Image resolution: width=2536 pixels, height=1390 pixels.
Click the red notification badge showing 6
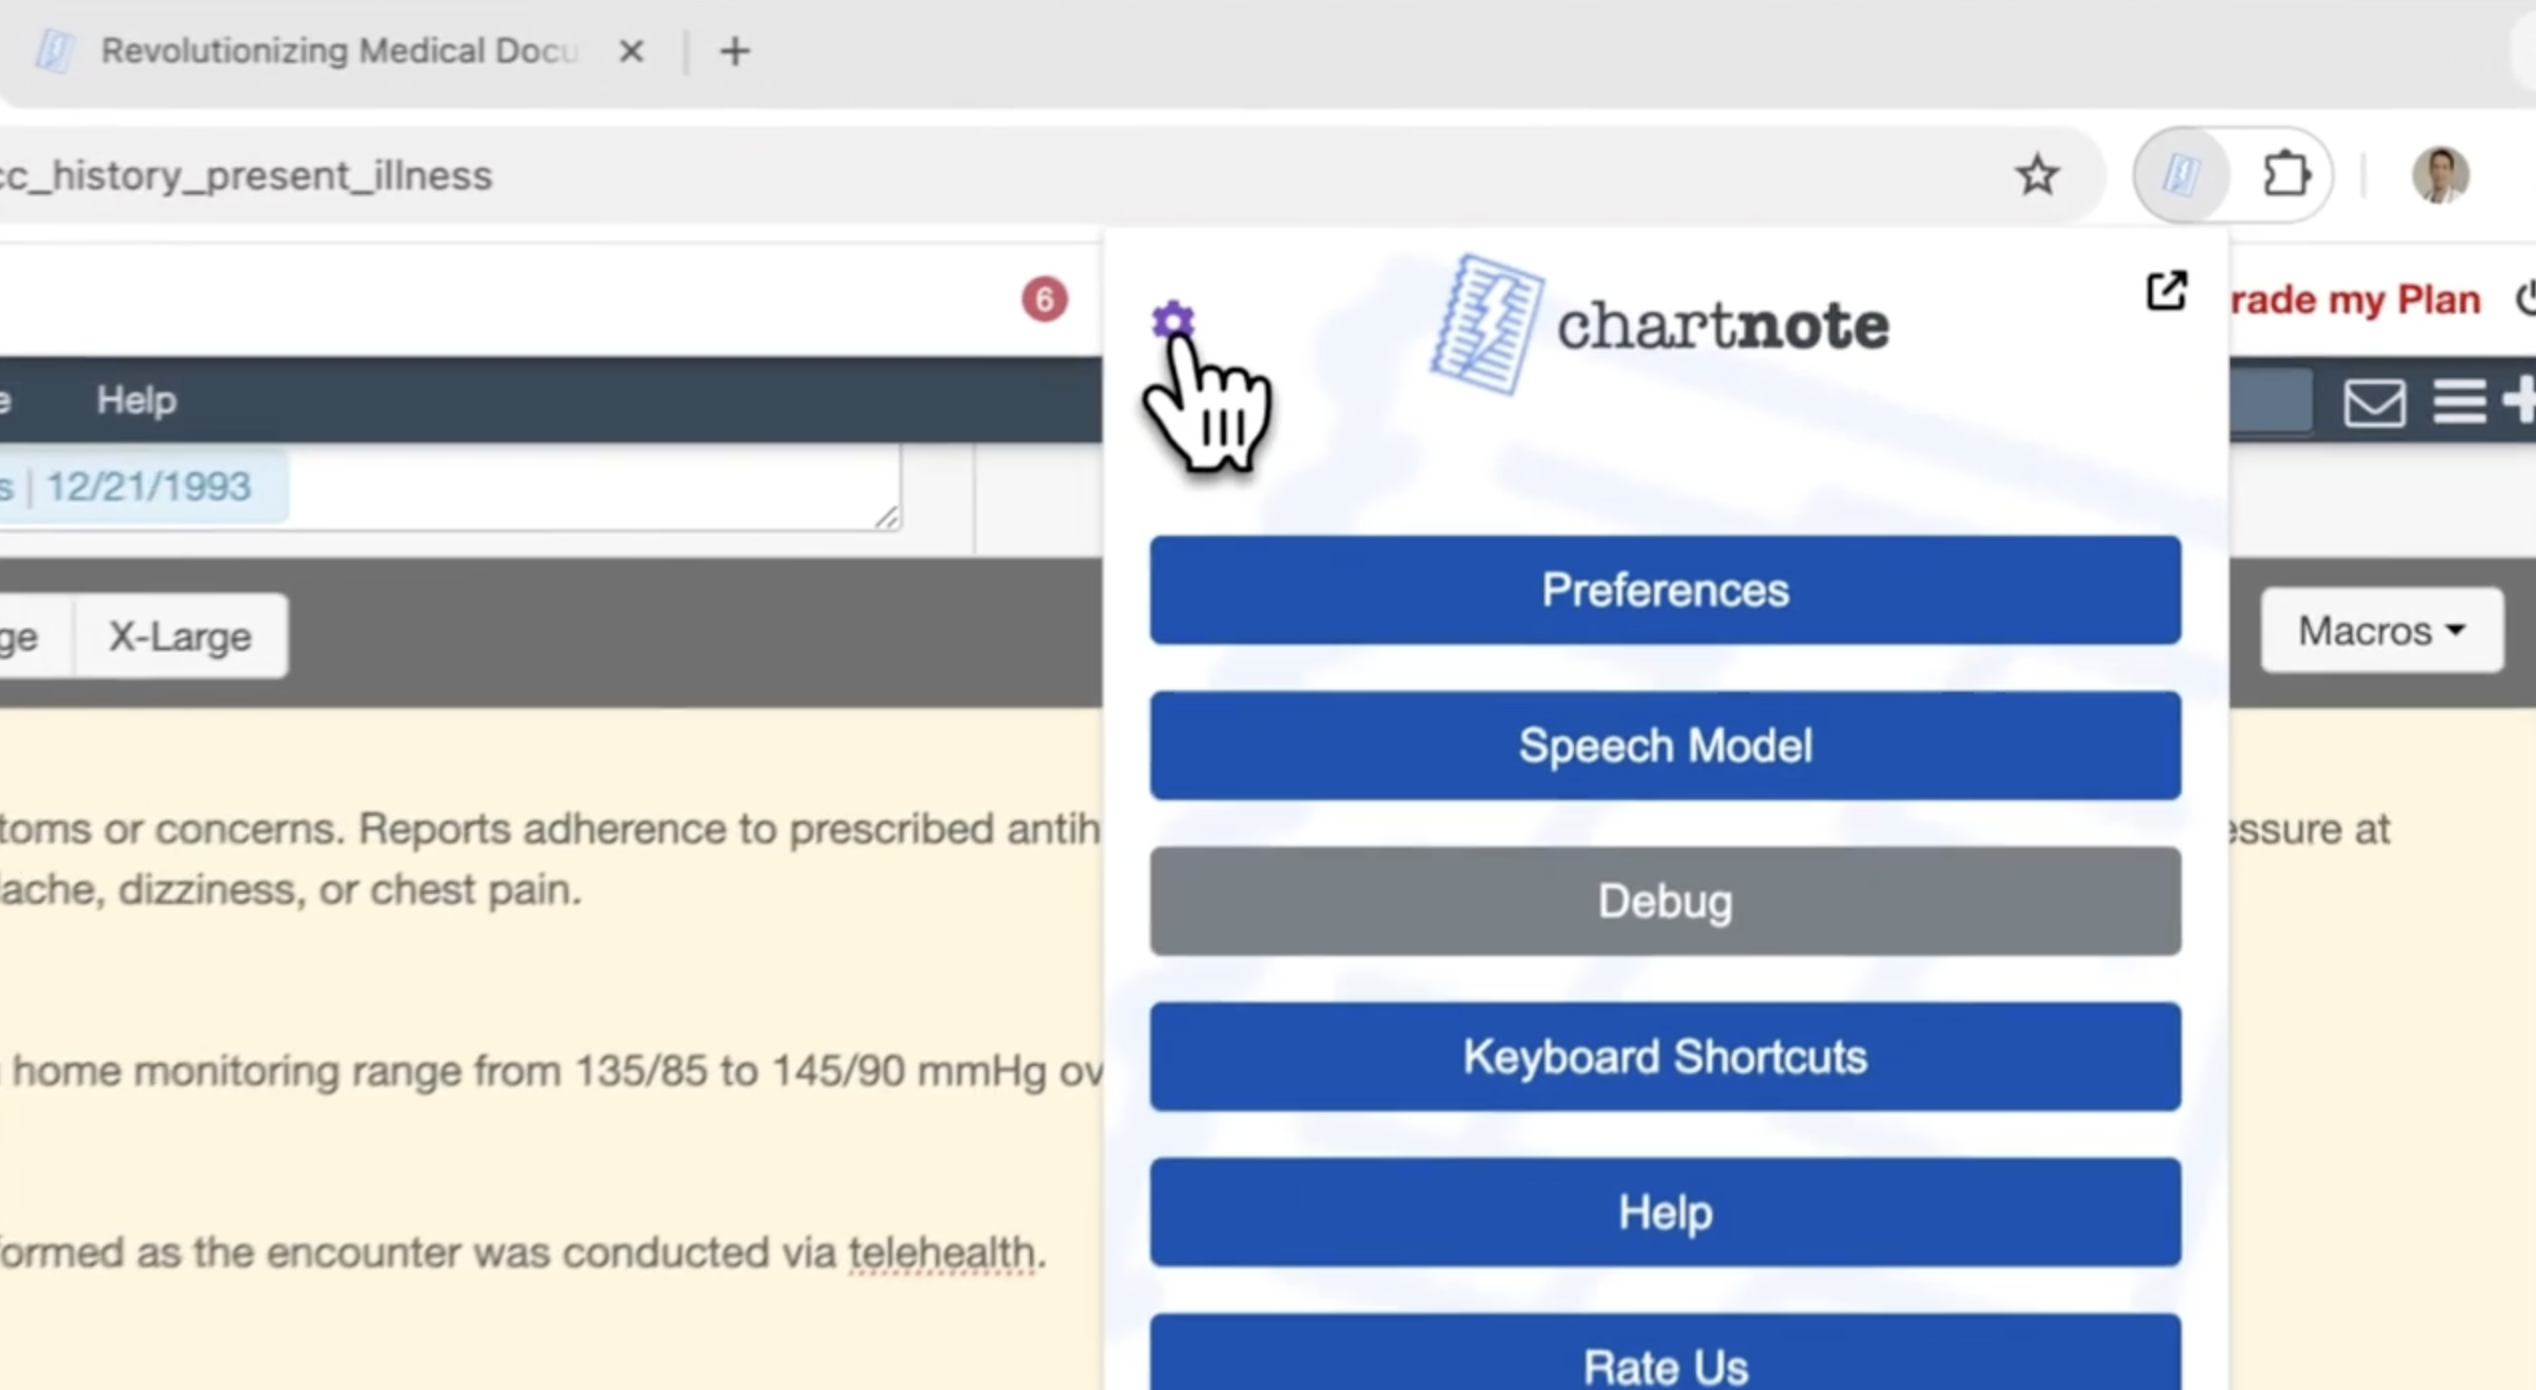(1044, 299)
